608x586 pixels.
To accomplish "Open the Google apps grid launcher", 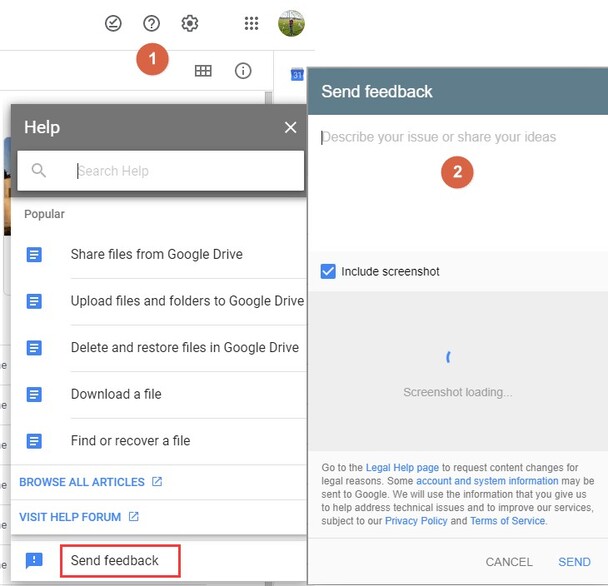I will pyautogui.click(x=251, y=23).
